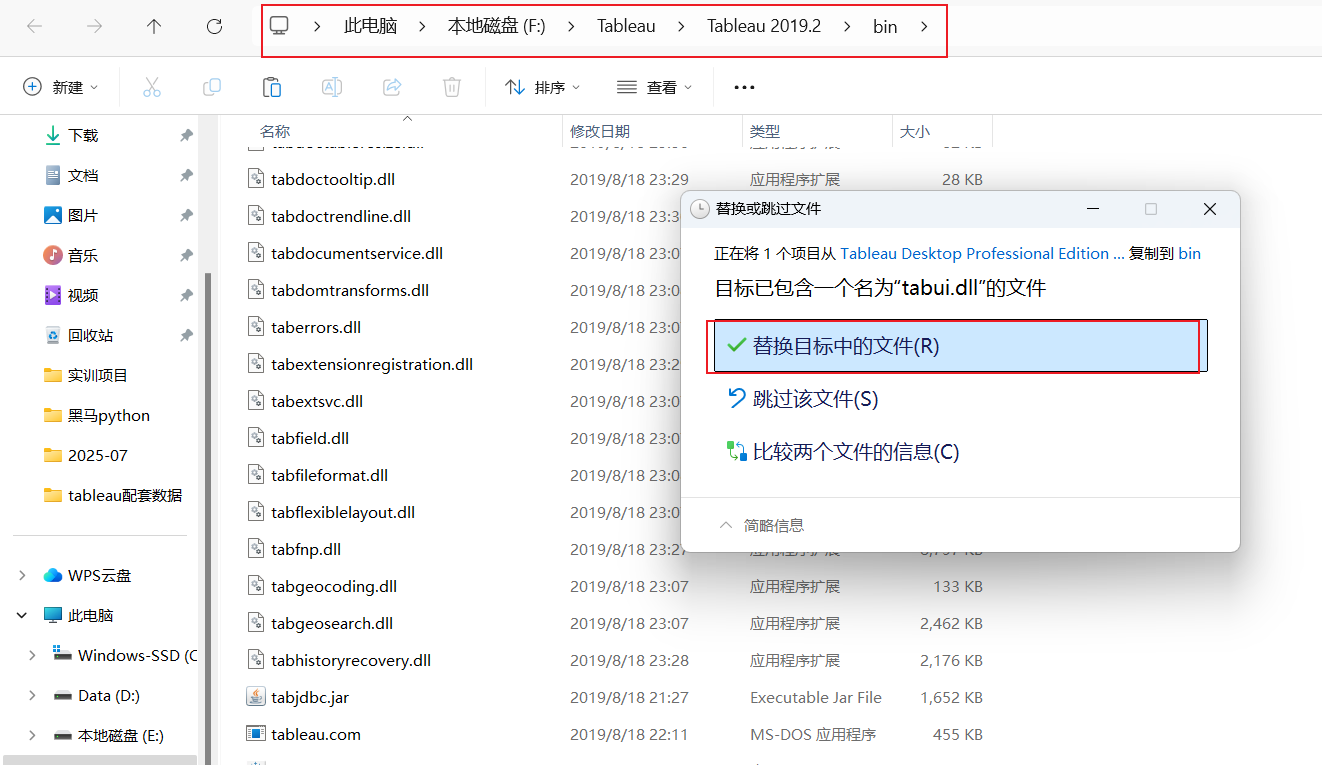Select file tabgeocoding.dll
This screenshot has width=1322, height=765.
(334, 586)
